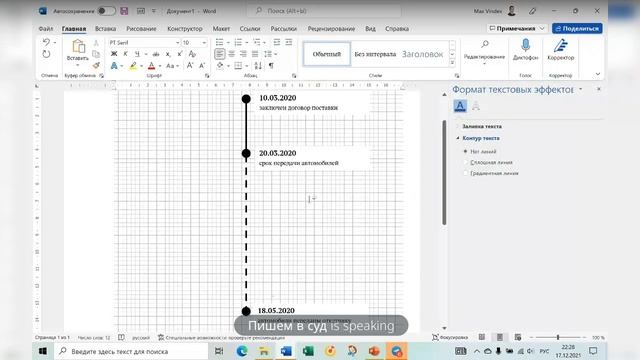This screenshot has height=360, width=640.
Task: Align text right
Action: point(243,54)
